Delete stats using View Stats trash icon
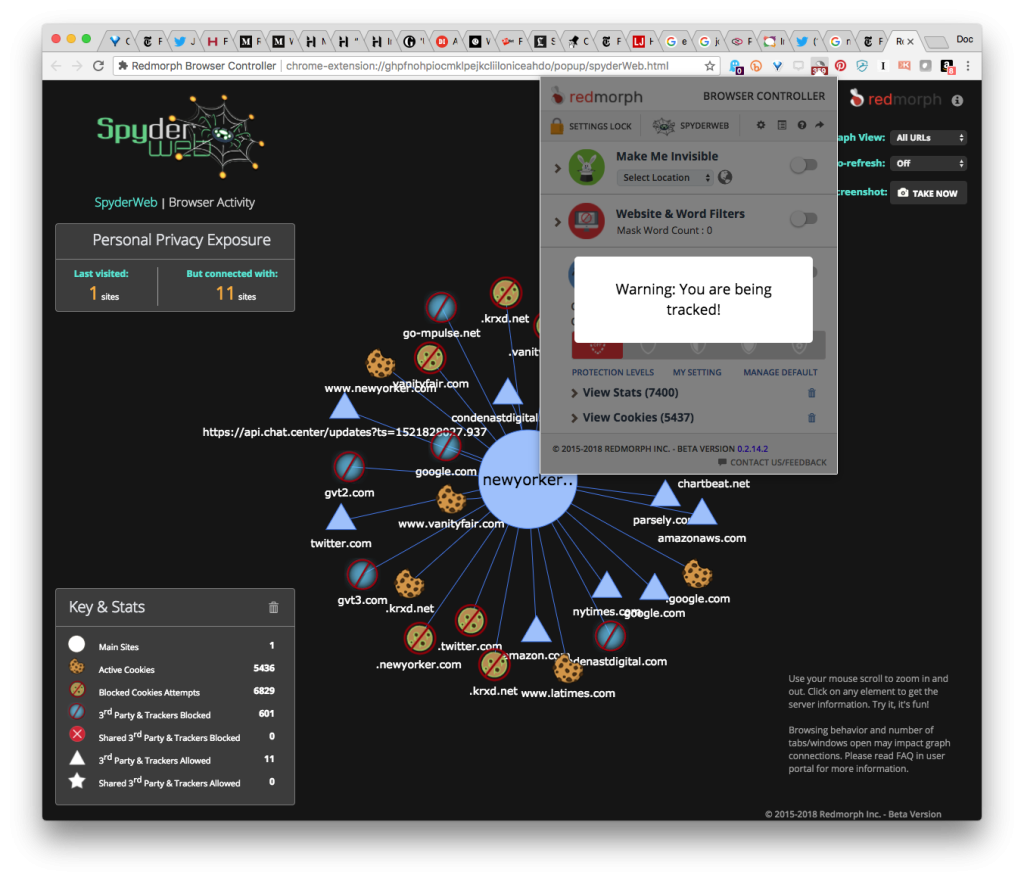Screen dimensions: 1024x881 click(811, 393)
